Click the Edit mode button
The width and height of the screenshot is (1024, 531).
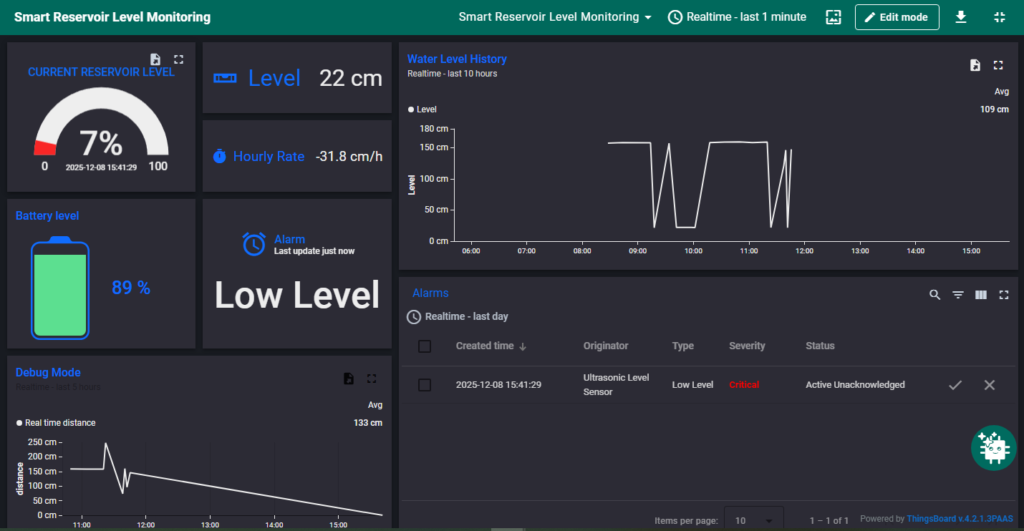897,17
